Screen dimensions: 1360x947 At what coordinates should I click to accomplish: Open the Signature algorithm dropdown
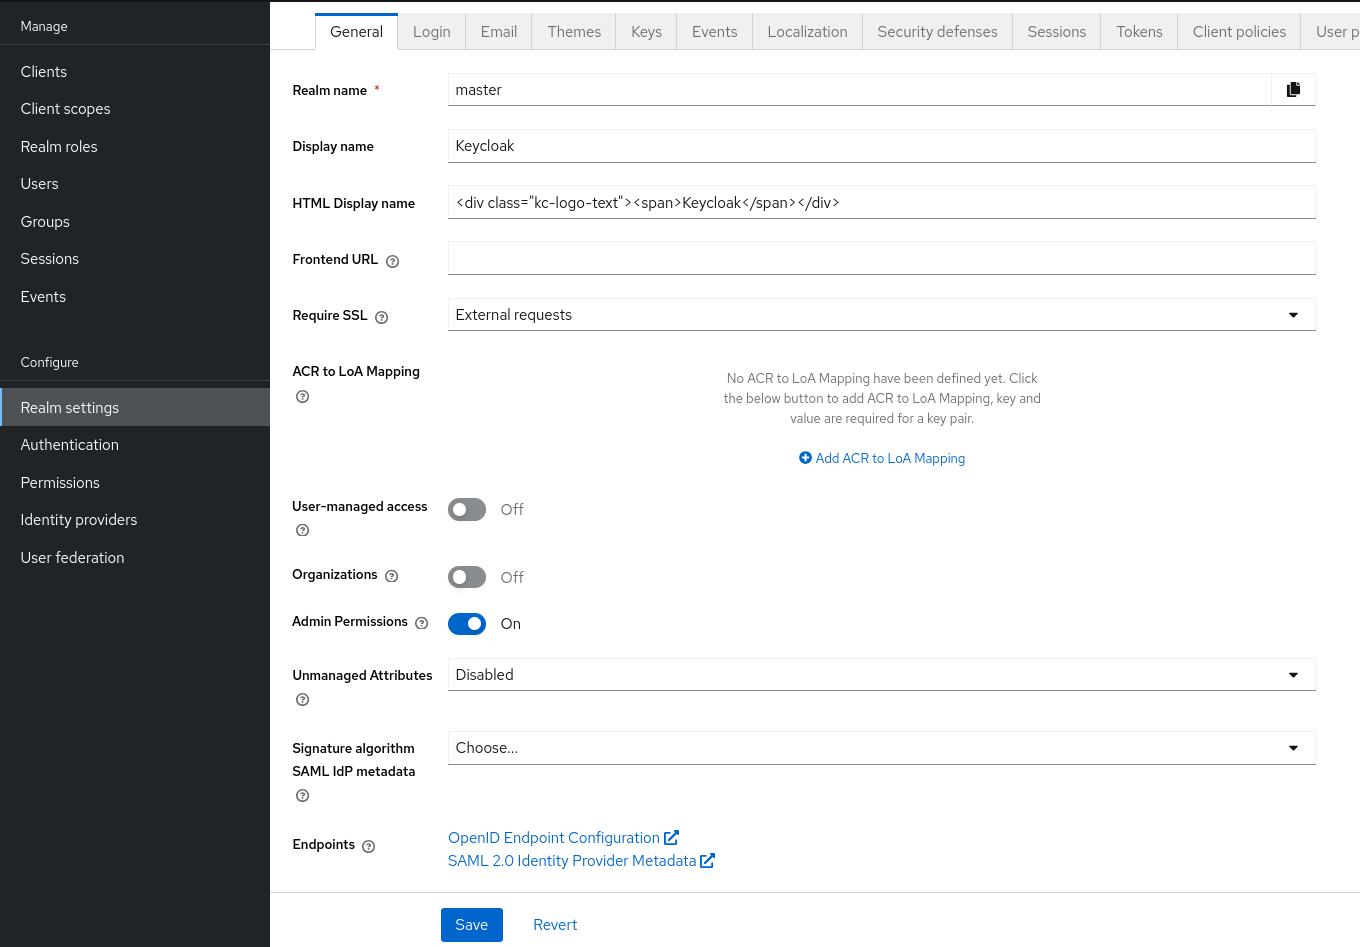pyautogui.click(x=880, y=748)
